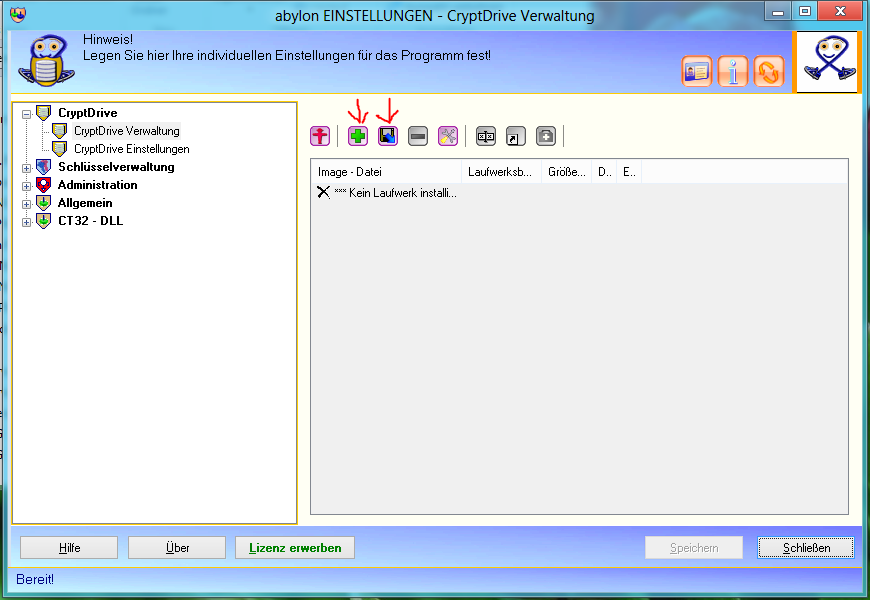This screenshot has height=600, width=870.
Task: Click the Größe... column header
Action: (x=566, y=172)
